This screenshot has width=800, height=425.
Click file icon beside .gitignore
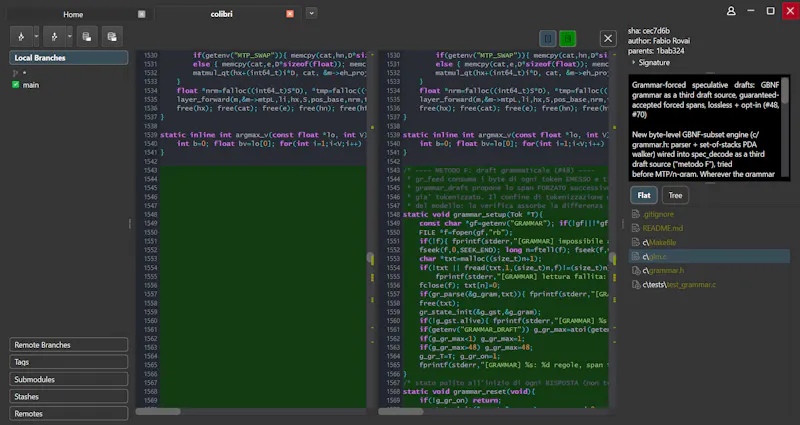[636, 214]
